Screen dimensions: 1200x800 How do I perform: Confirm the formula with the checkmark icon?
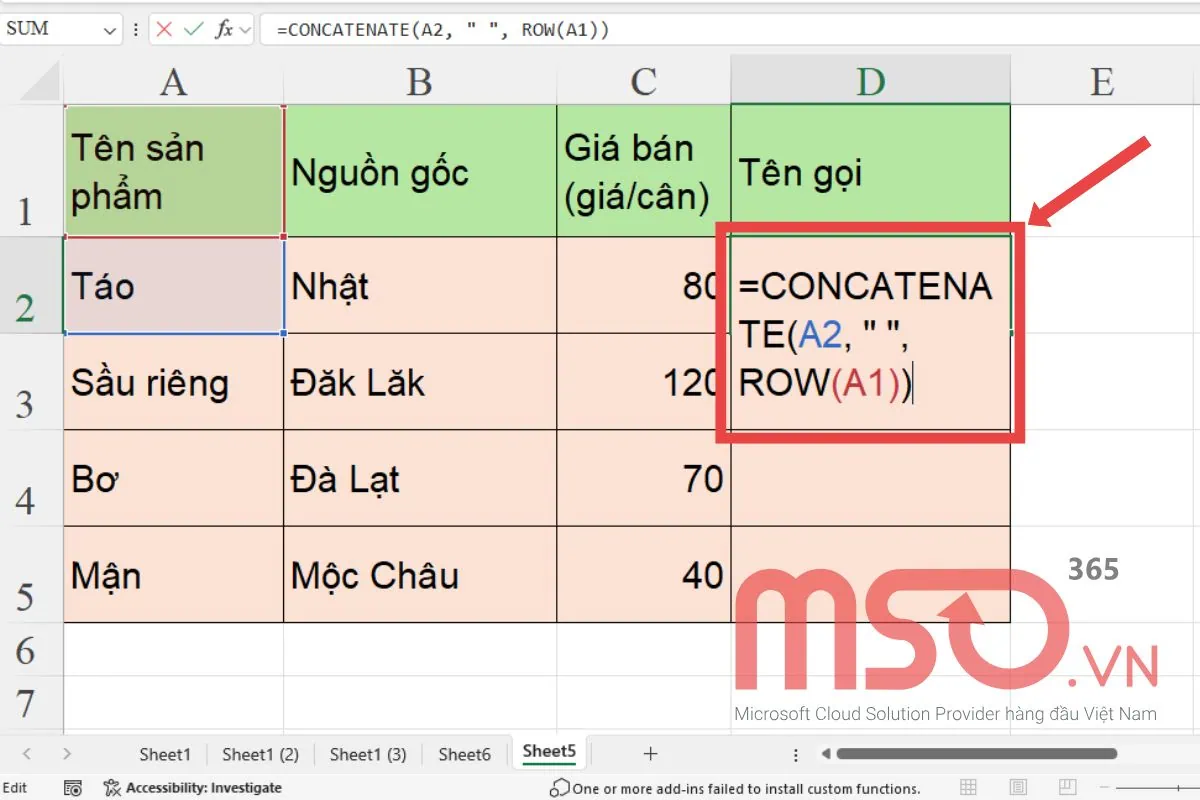click(x=194, y=29)
